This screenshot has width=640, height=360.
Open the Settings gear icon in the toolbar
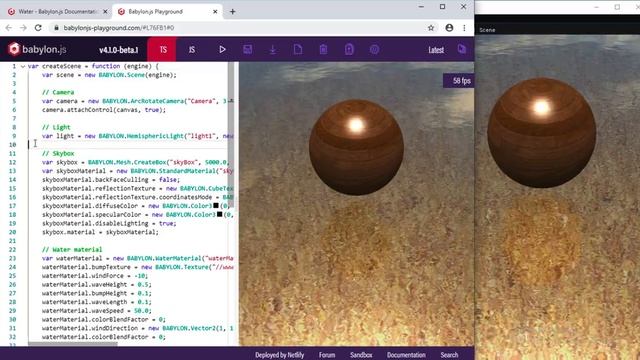coord(374,49)
